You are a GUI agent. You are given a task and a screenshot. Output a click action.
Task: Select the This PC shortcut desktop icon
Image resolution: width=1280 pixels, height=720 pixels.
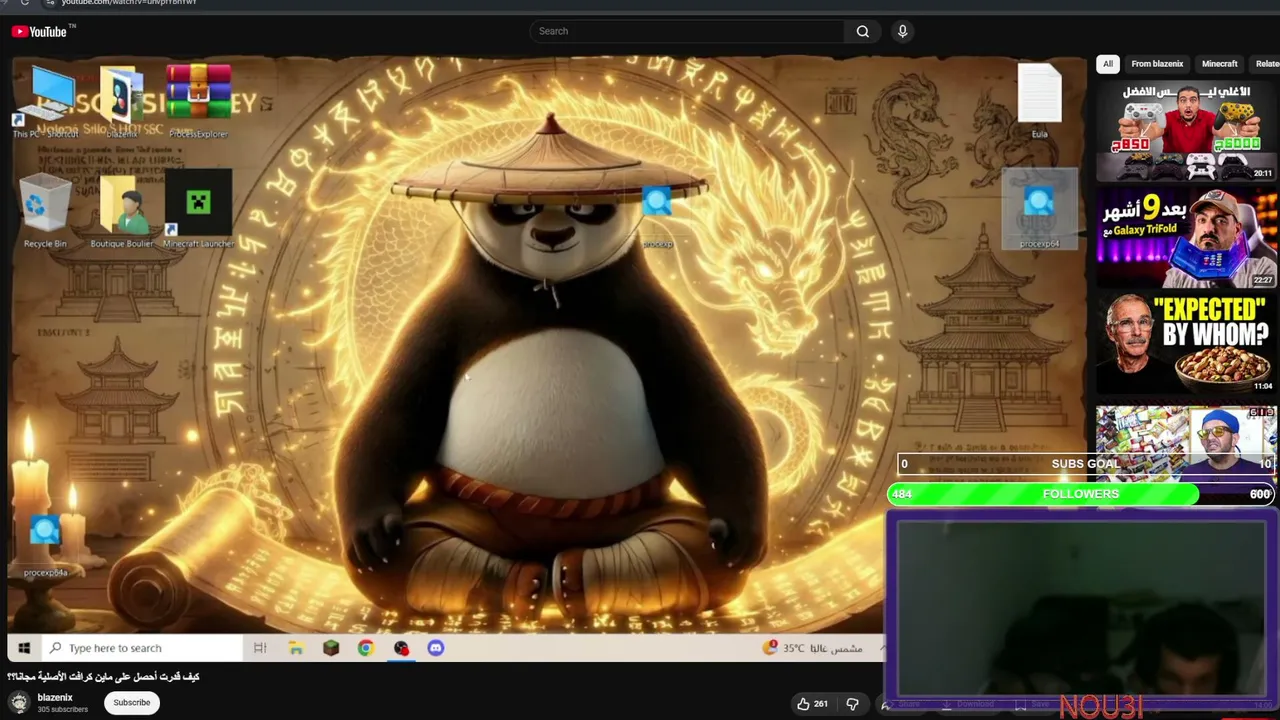[x=45, y=100]
